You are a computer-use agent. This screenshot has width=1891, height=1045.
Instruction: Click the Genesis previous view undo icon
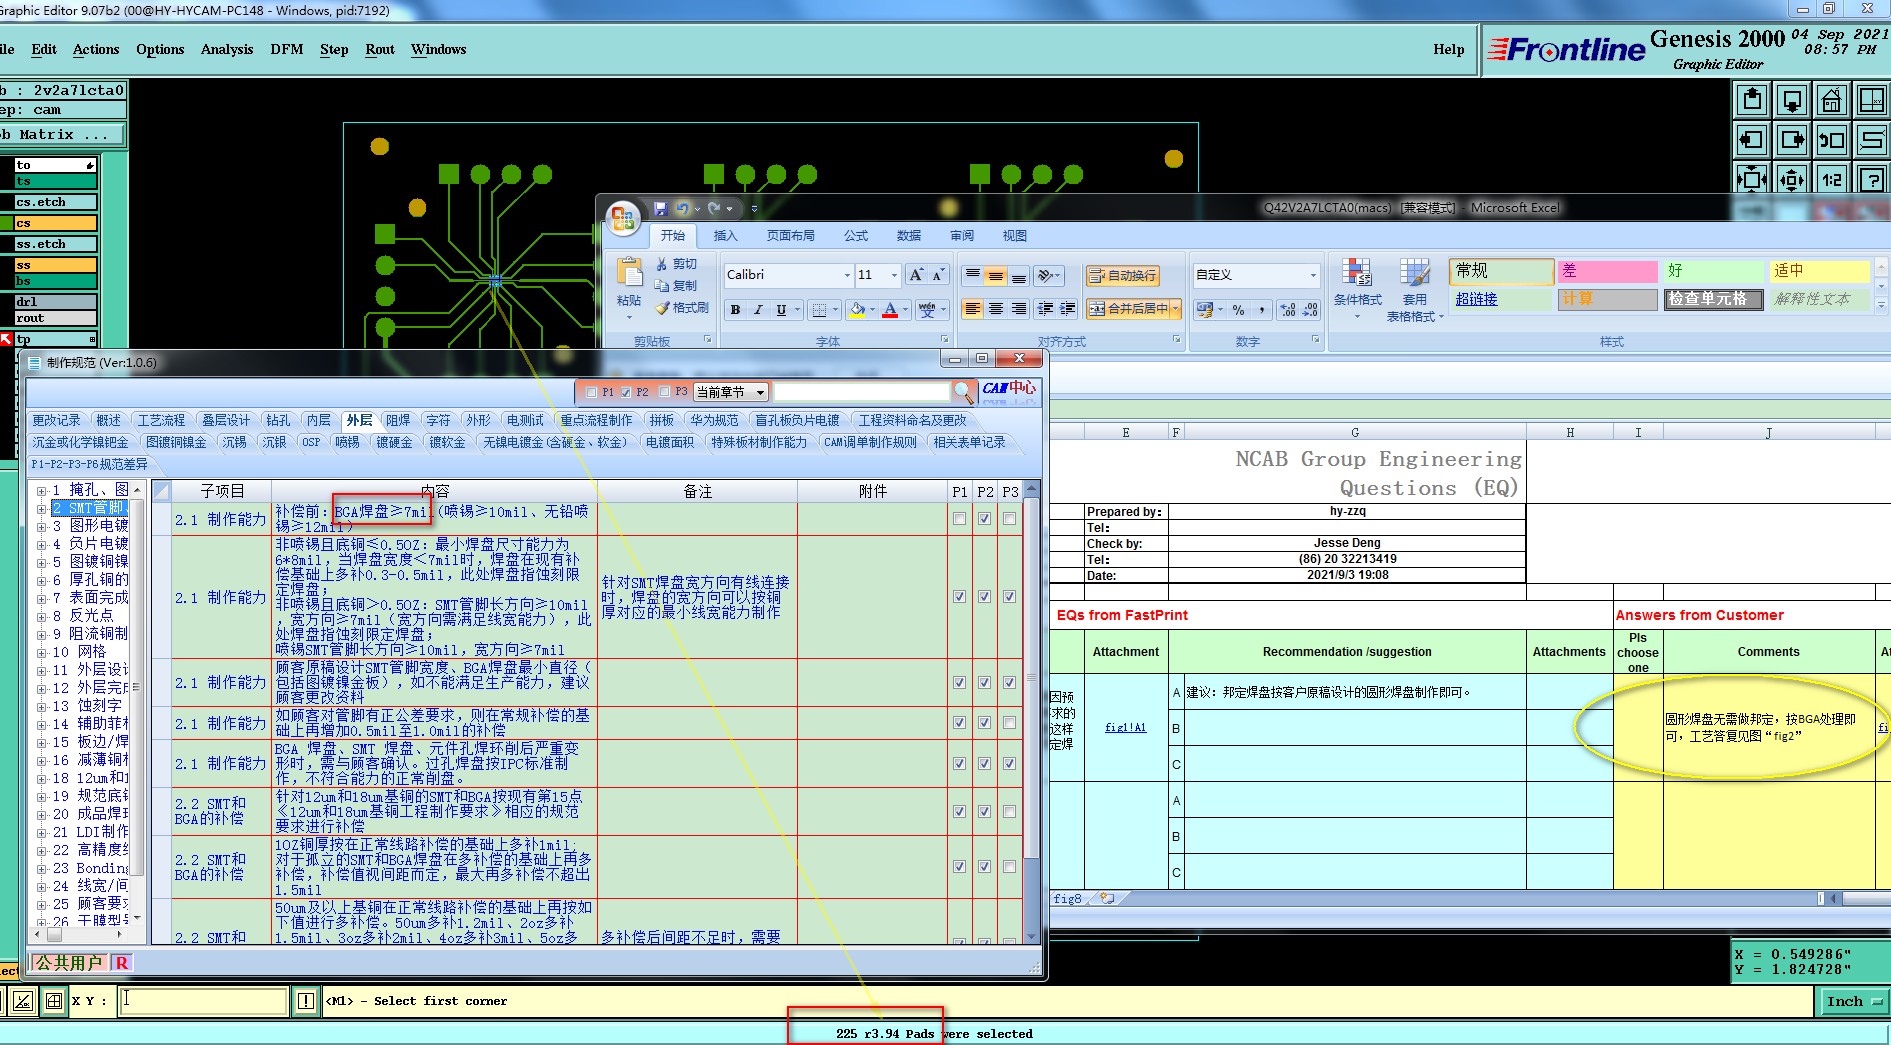(x=1831, y=140)
